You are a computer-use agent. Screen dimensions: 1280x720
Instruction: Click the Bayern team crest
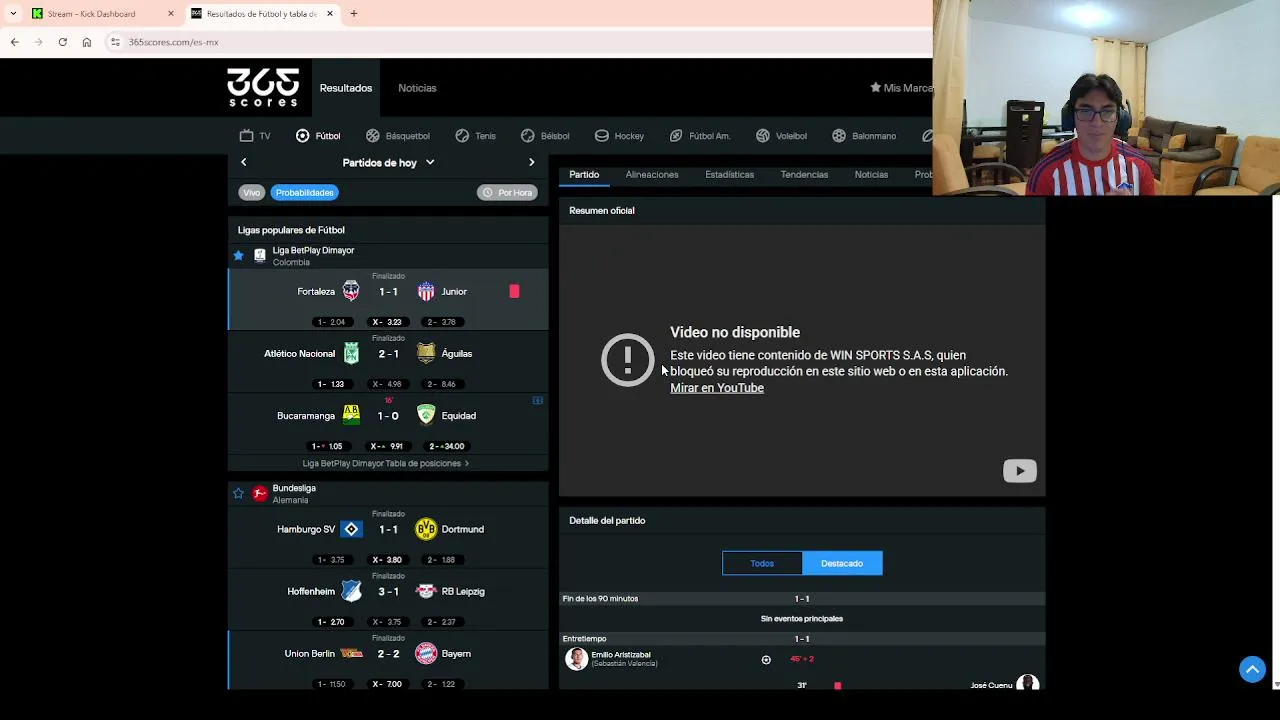click(x=426, y=653)
